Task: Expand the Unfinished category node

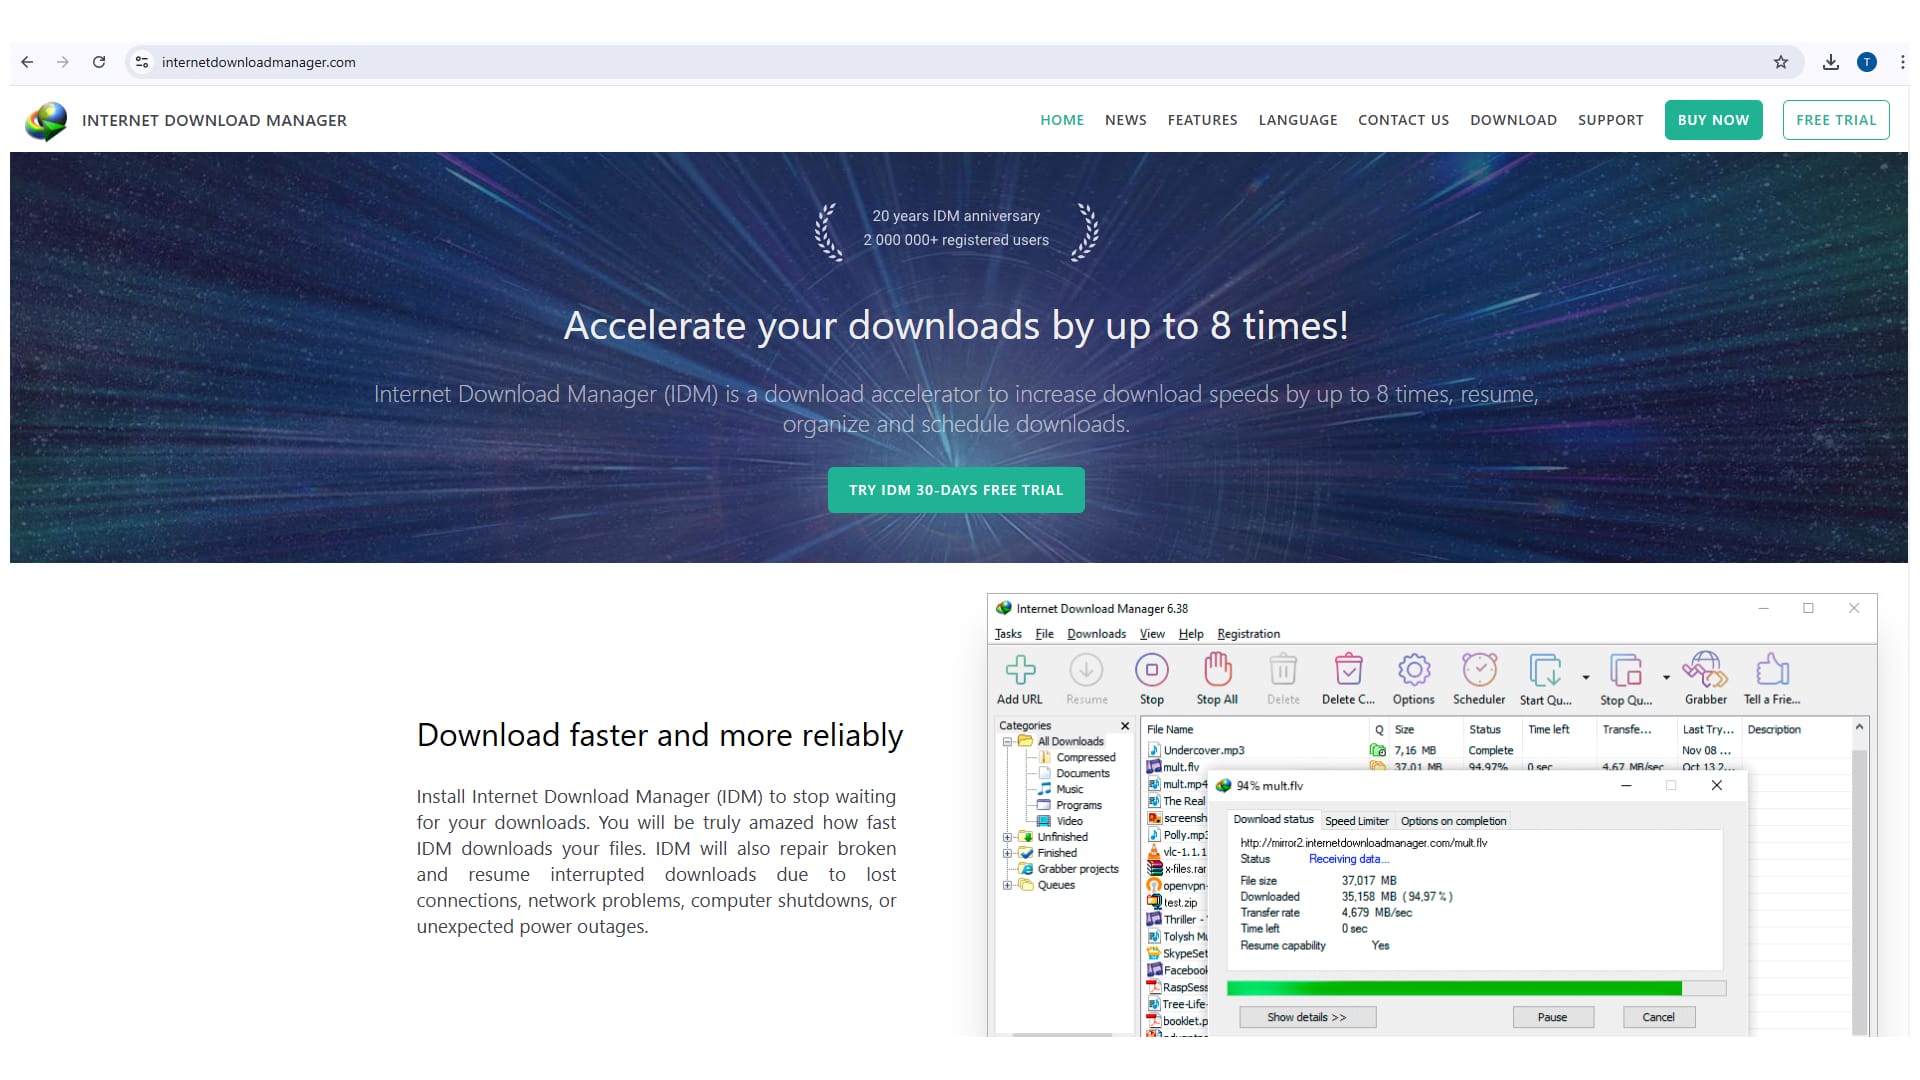Action: (x=1008, y=837)
